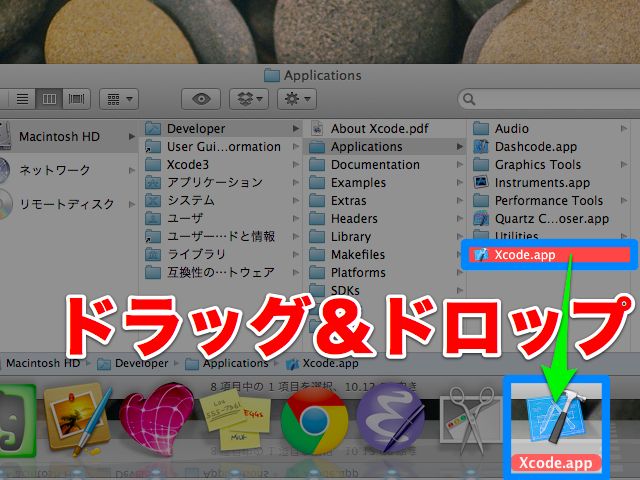640x480 pixels.
Task: Select the Documentation folder
Action: coord(386,165)
